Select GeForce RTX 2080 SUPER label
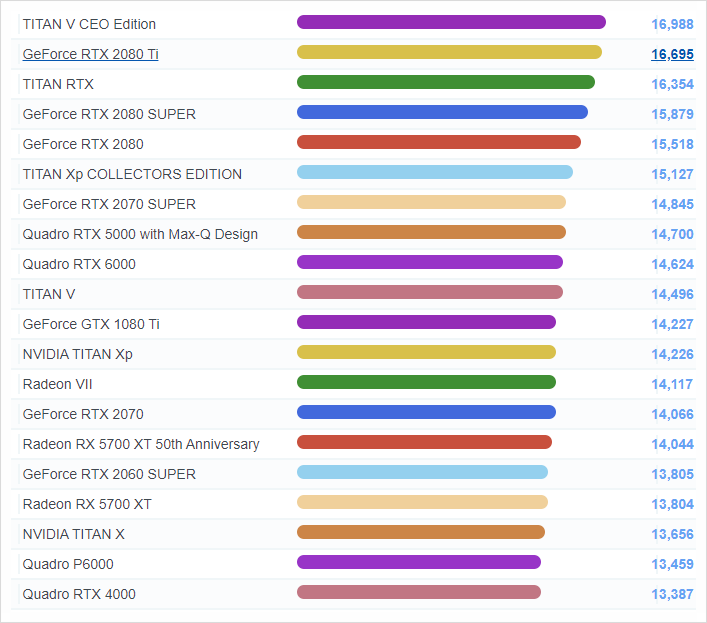 point(109,114)
